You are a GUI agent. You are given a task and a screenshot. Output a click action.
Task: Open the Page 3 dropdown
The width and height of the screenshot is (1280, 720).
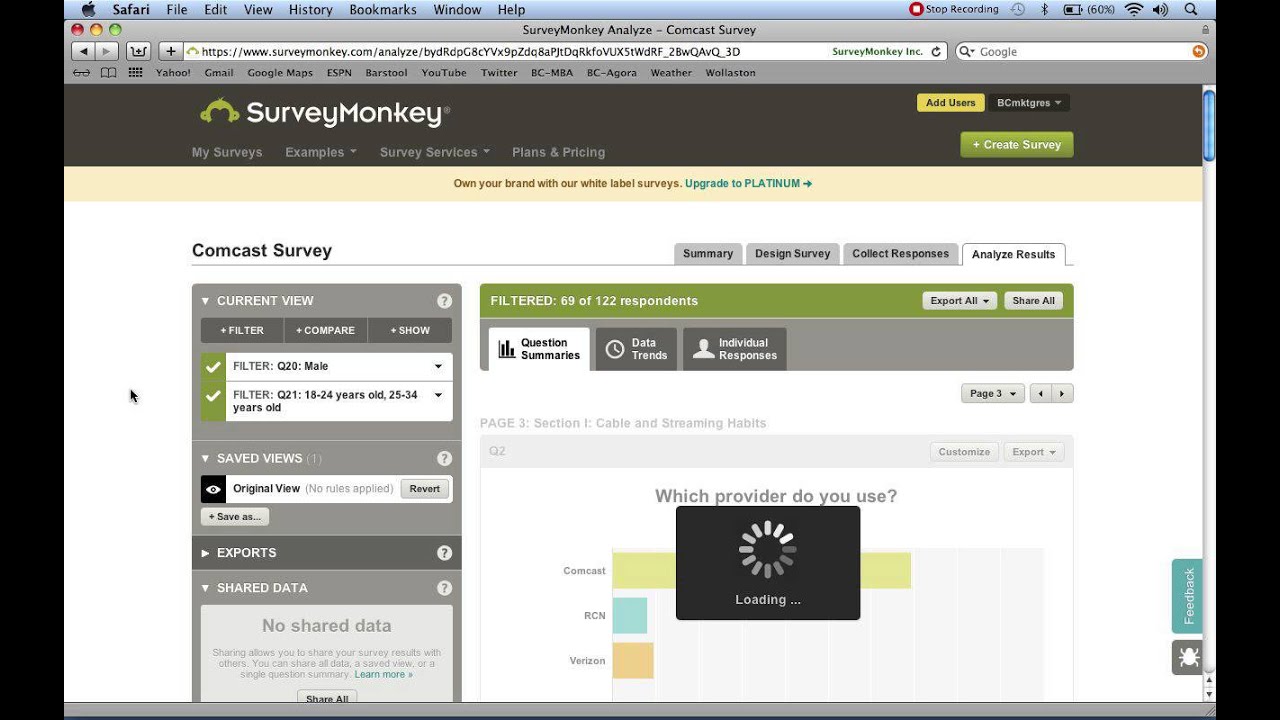tap(993, 394)
